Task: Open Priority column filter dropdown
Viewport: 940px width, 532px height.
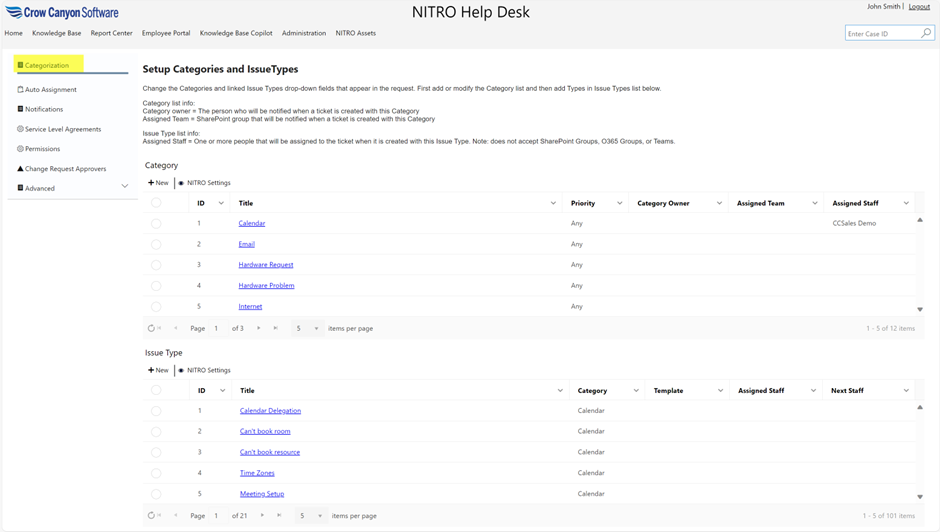Action: tap(619, 203)
